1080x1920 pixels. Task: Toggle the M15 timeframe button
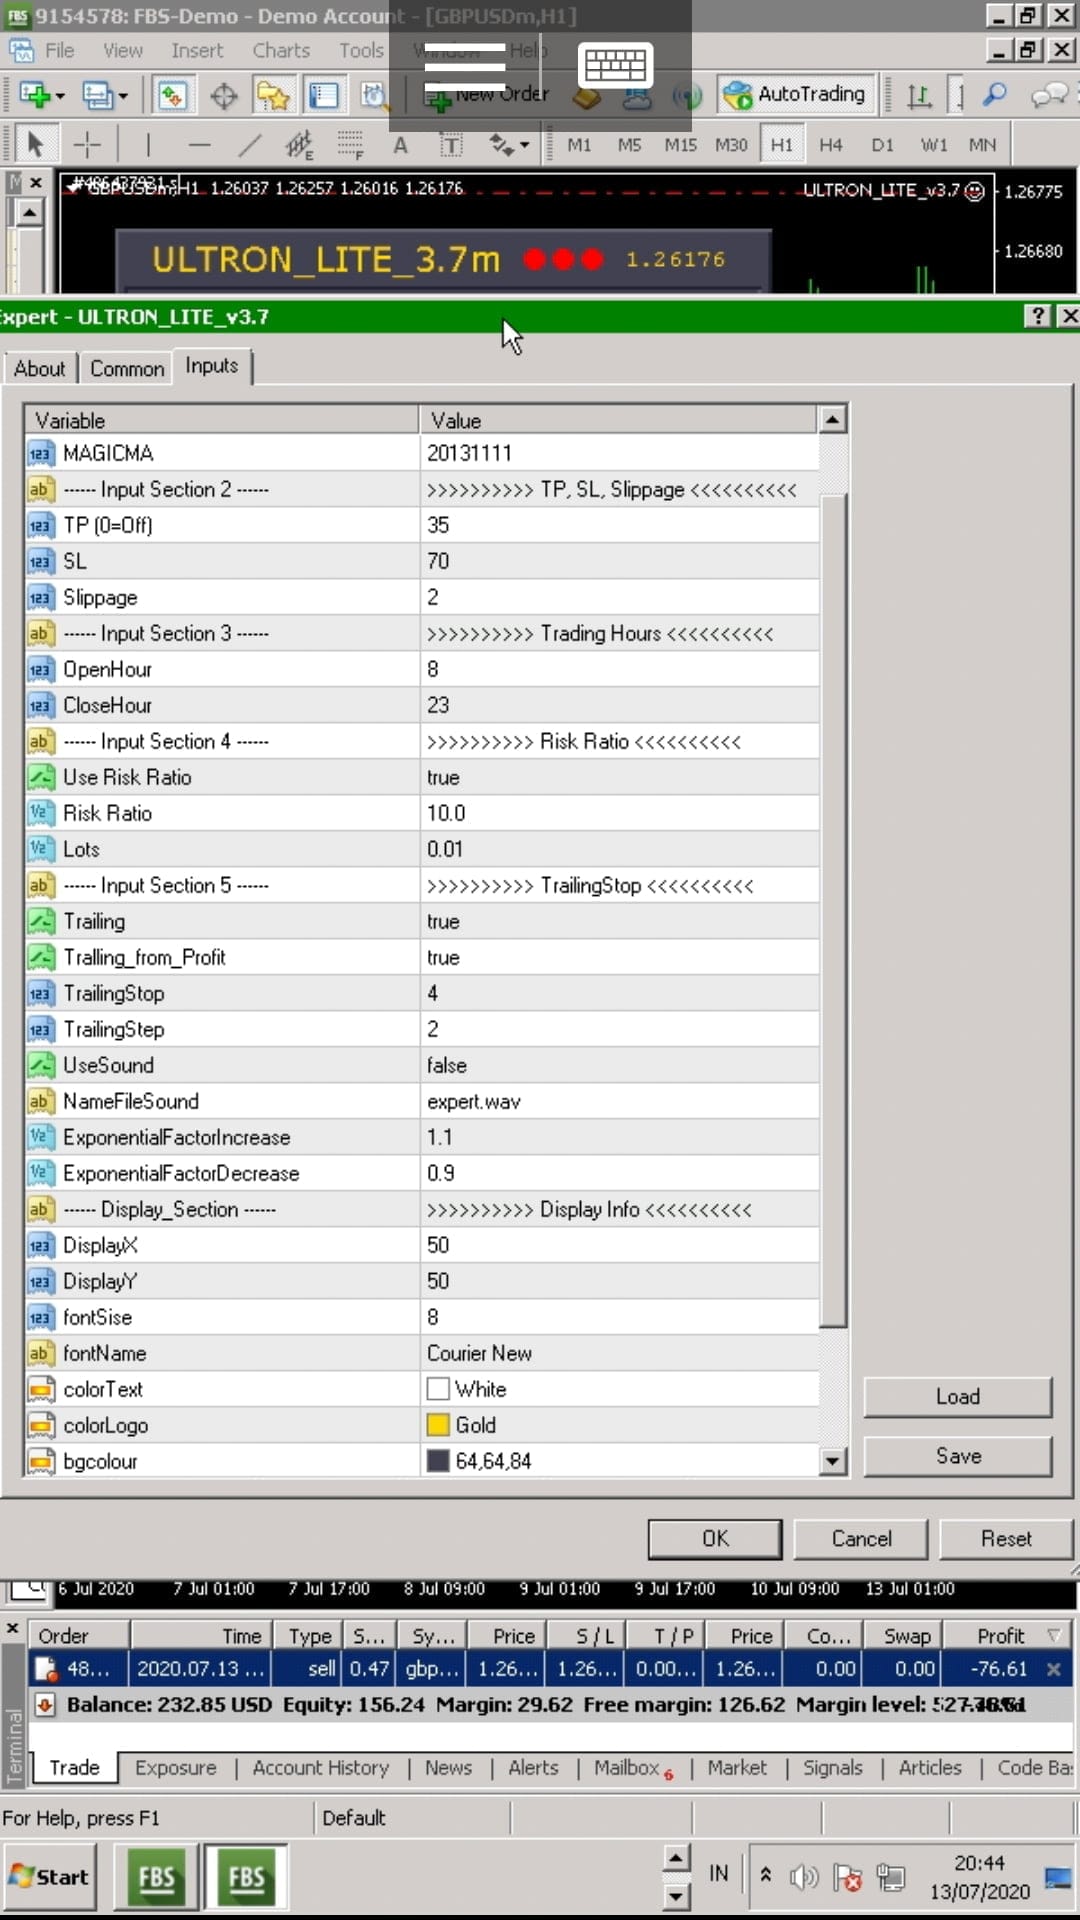pyautogui.click(x=680, y=145)
